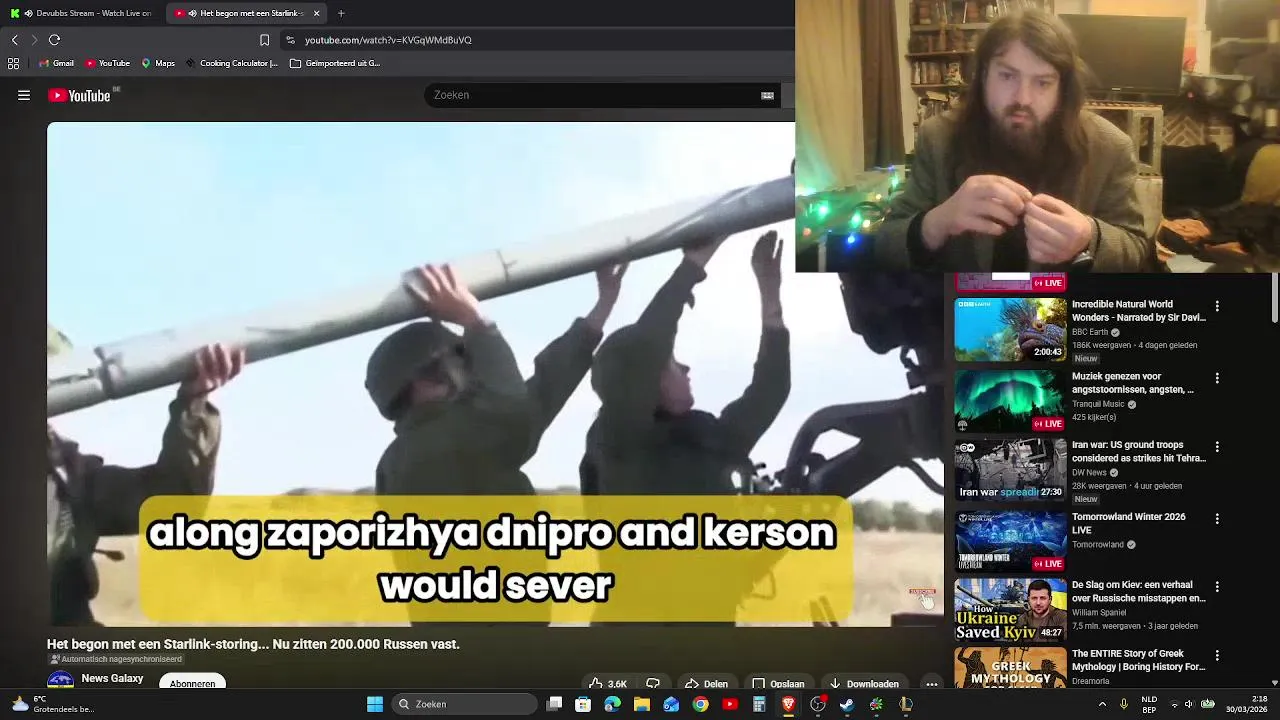
Task: Open Task View on the taskbar
Action: [x=554, y=704]
